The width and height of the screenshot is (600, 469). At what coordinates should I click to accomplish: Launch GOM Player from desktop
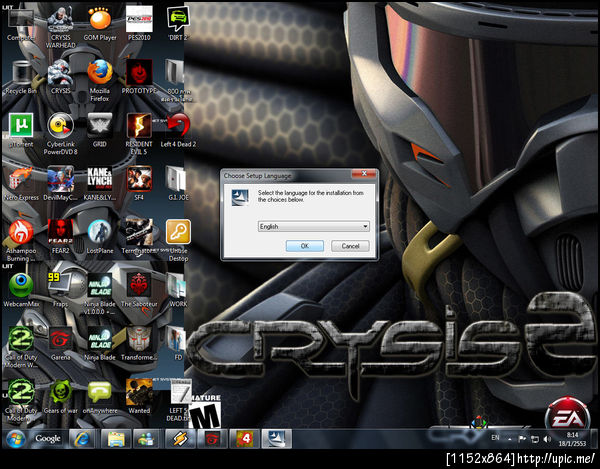pyautogui.click(x=100, y=24)
